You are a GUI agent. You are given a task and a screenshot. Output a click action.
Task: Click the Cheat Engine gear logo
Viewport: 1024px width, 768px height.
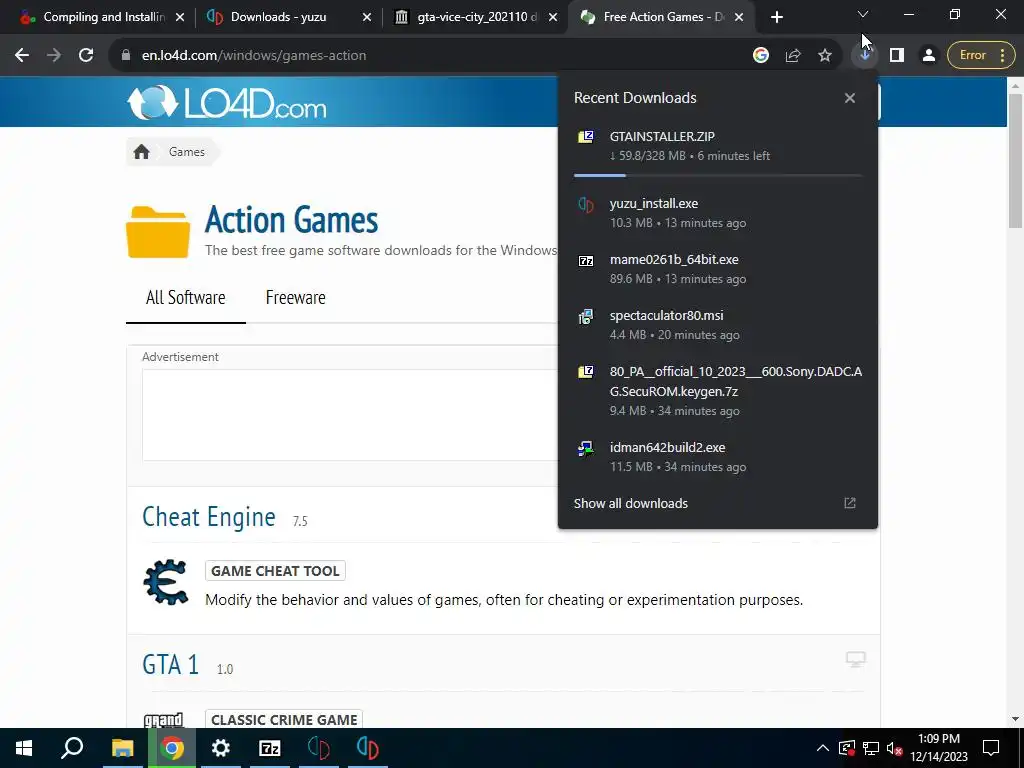click(166, 582)
